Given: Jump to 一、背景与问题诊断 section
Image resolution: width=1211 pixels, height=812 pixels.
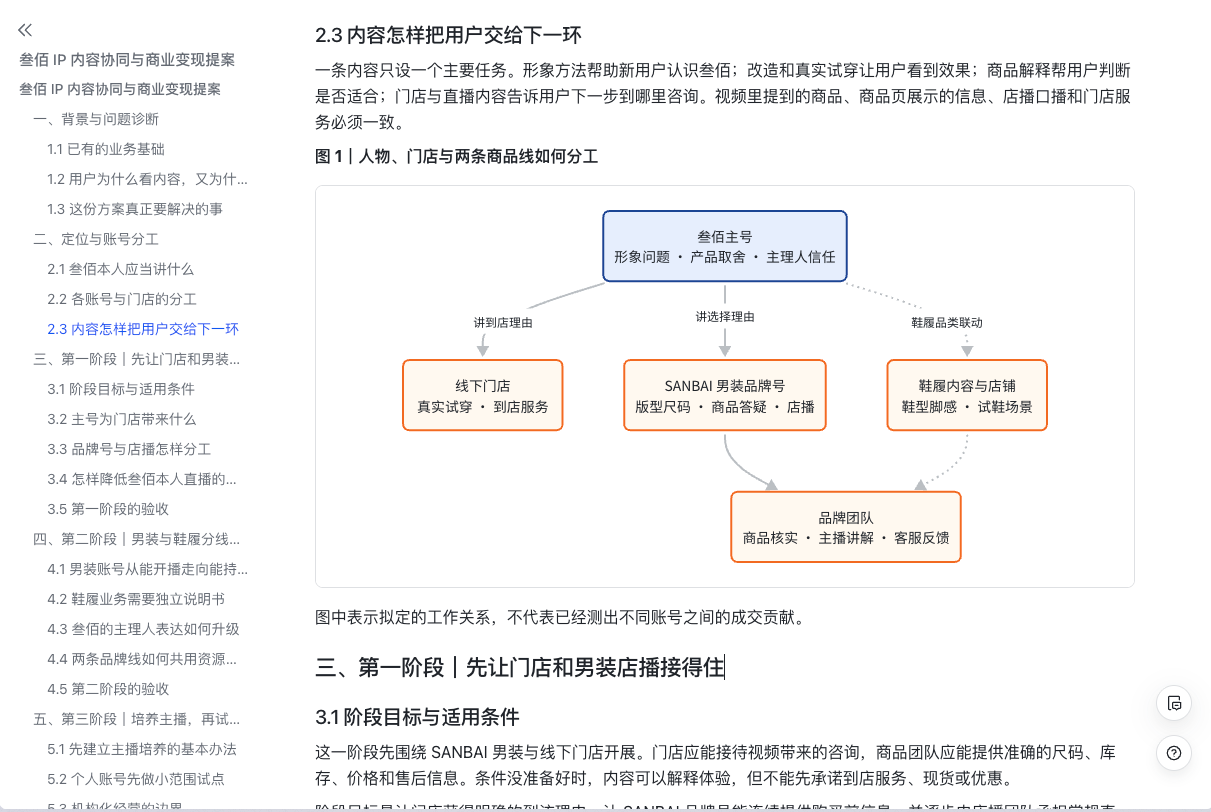Looking at the screenshot, I should (96, 119).
